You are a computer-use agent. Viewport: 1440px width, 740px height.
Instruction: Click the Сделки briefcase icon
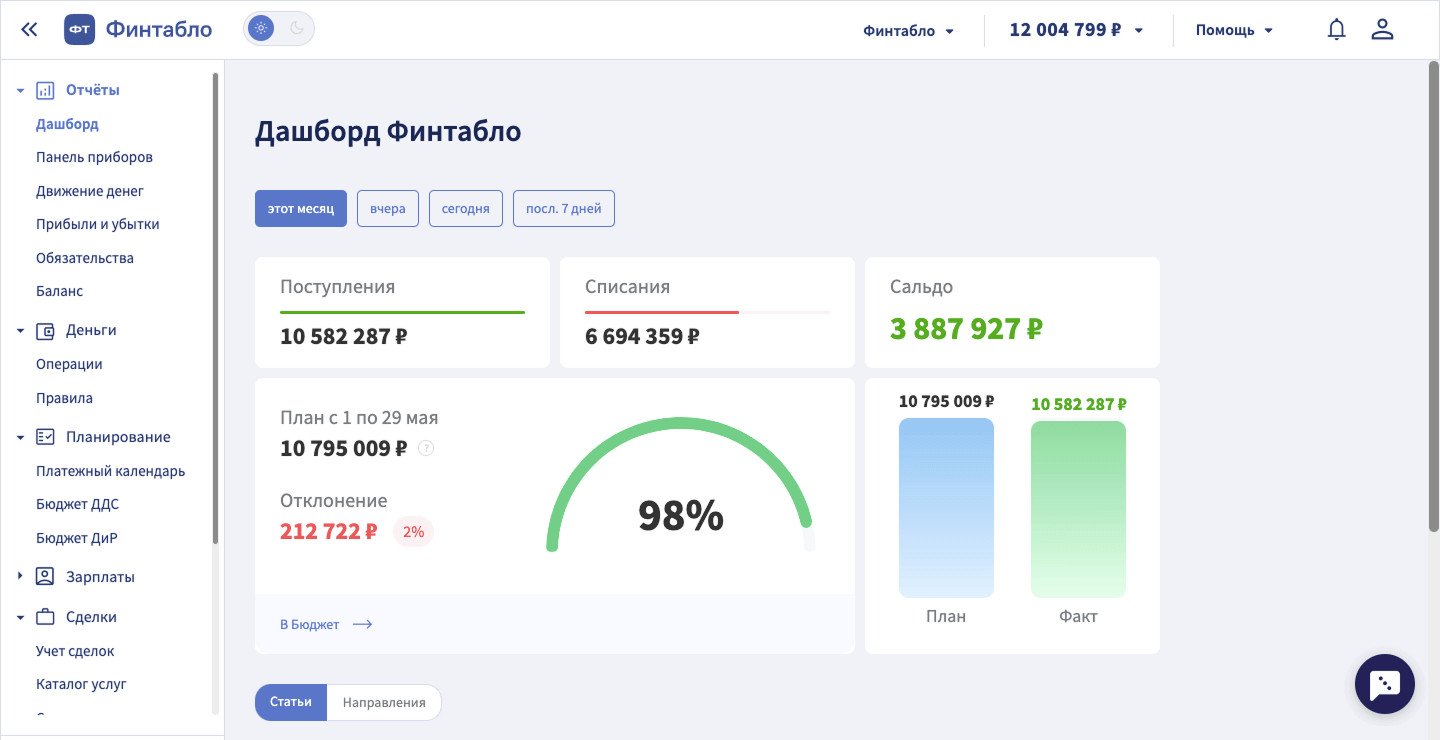[x=45, y=617]
